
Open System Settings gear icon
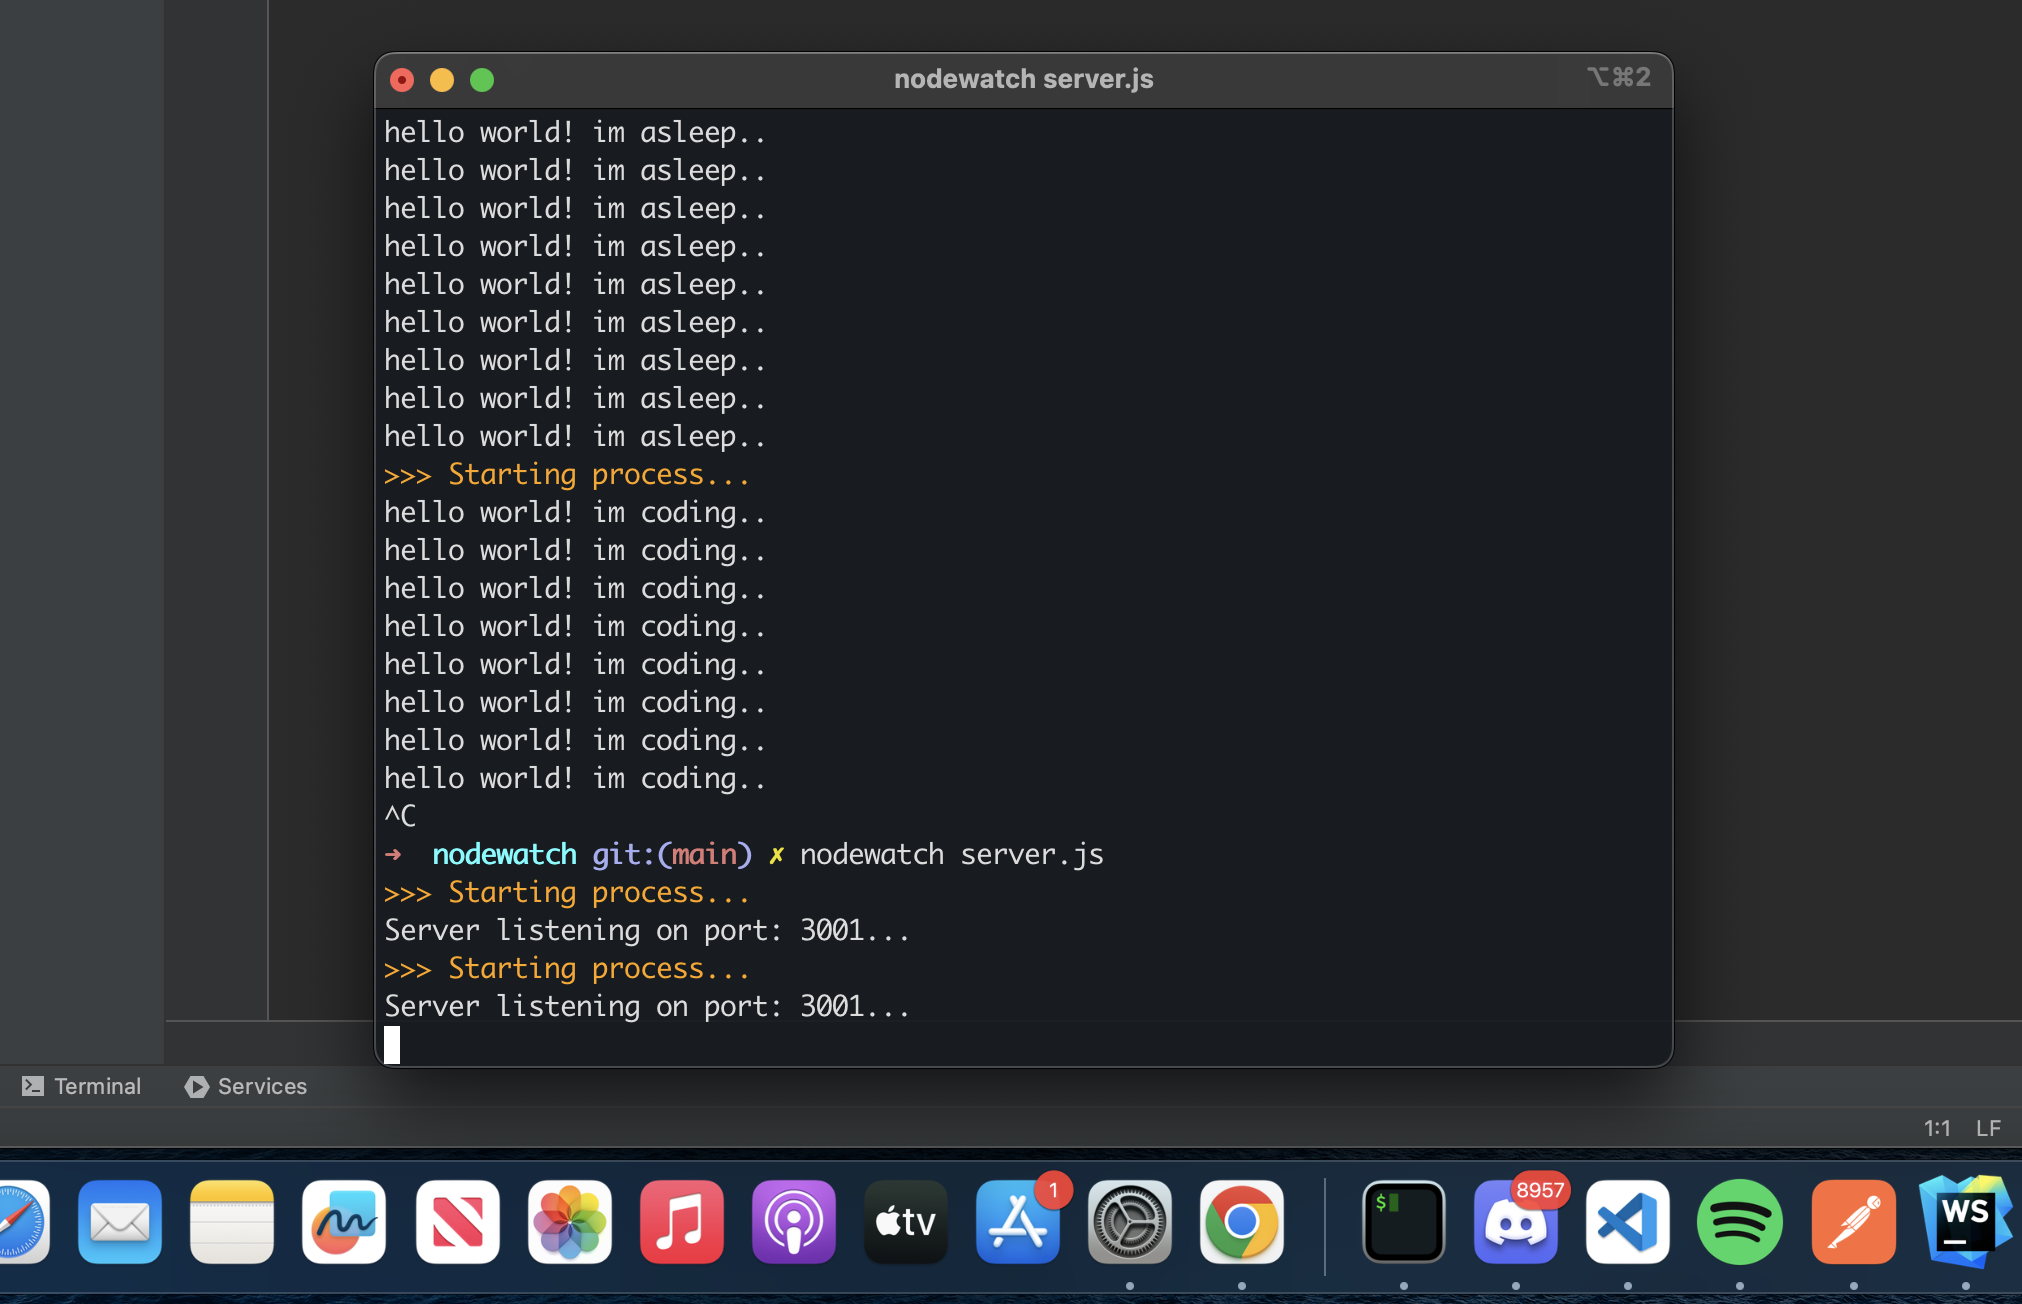point(1130,1222)
